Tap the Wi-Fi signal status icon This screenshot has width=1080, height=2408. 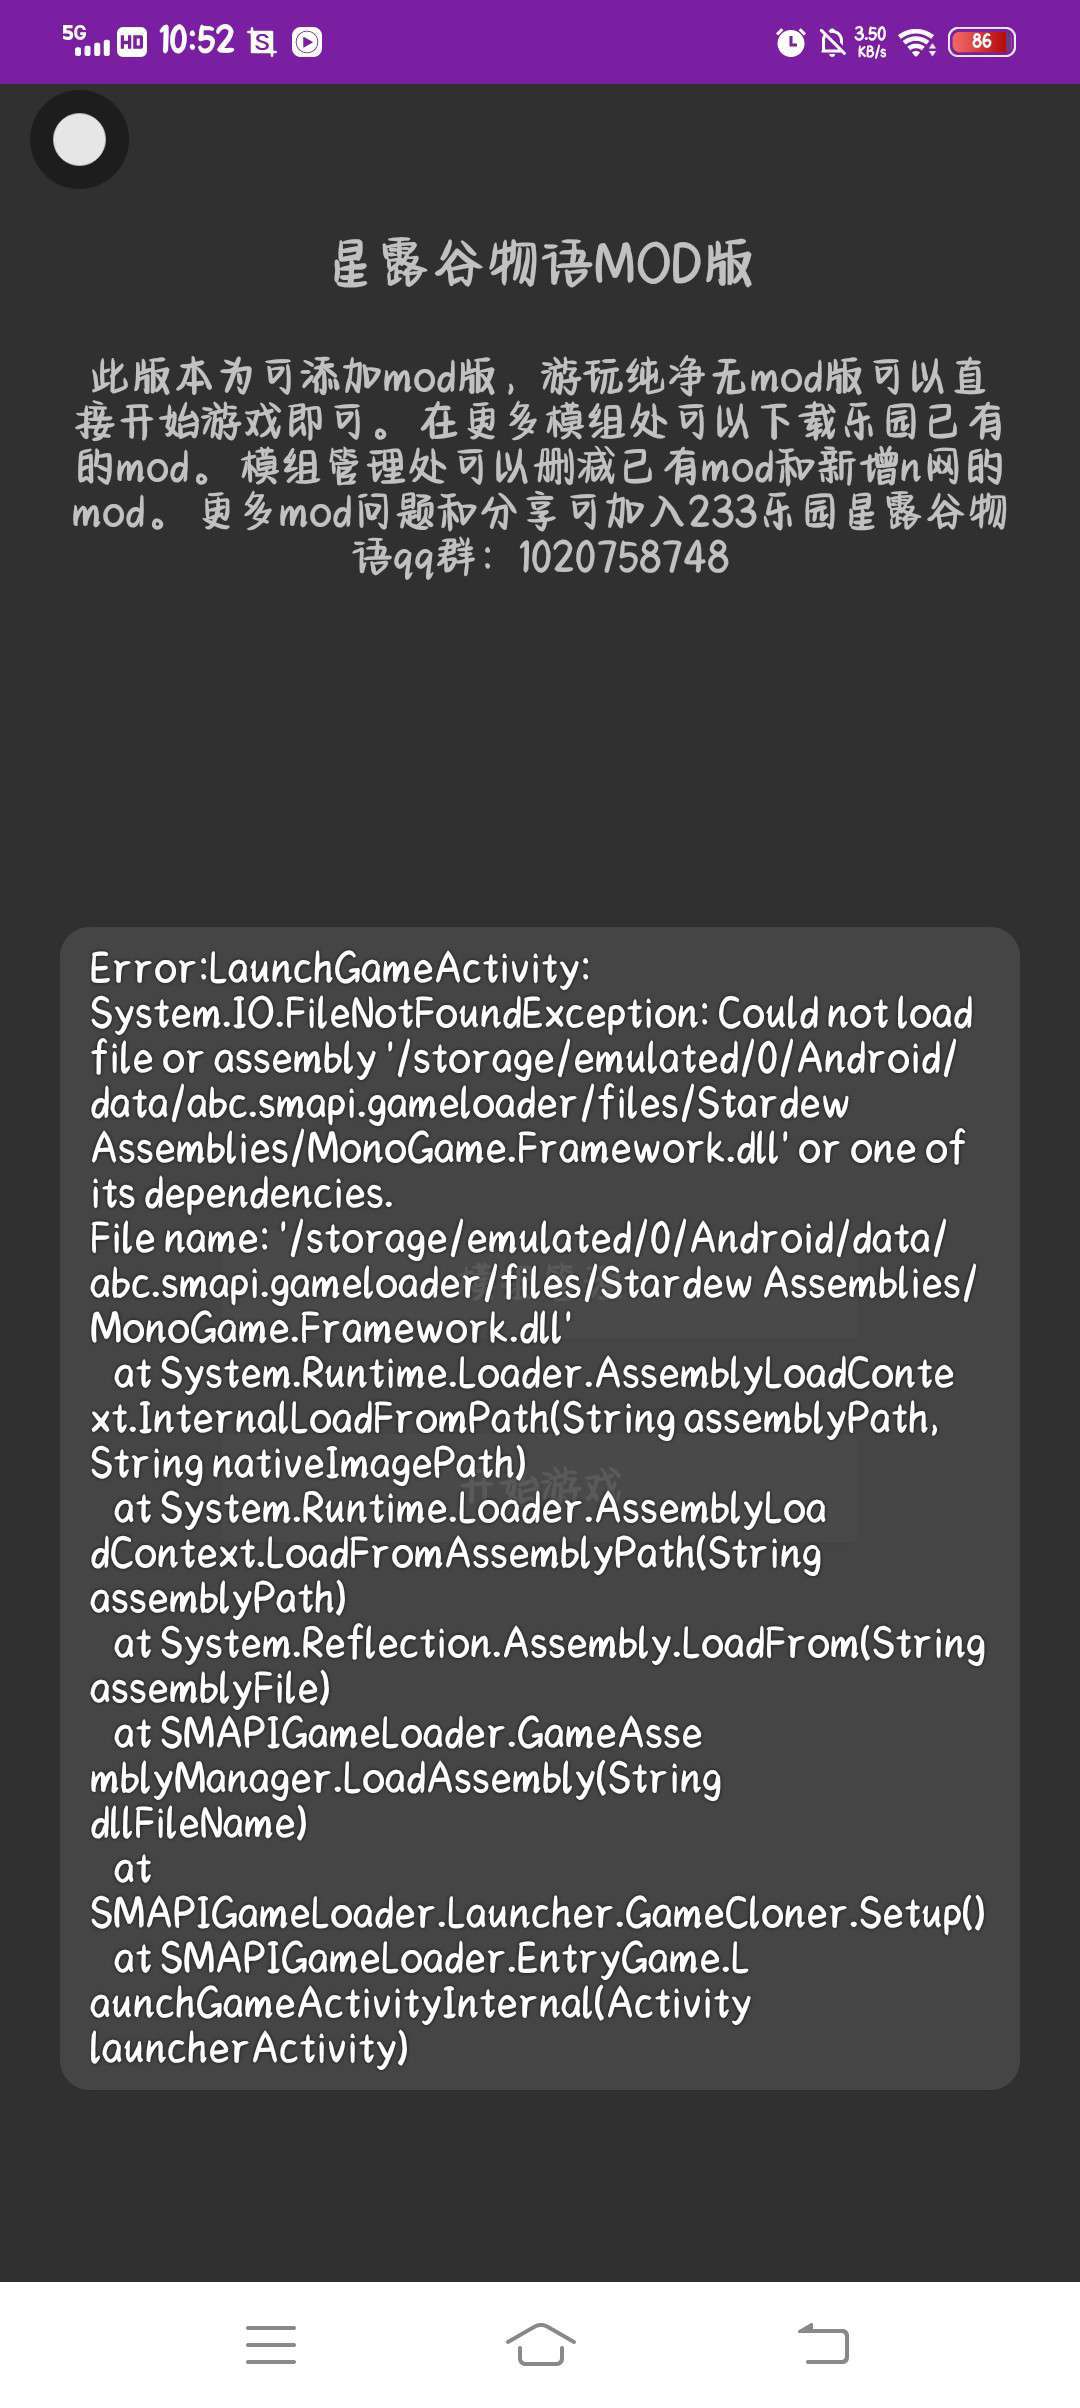pyautogui.click(x=916, y=42)
